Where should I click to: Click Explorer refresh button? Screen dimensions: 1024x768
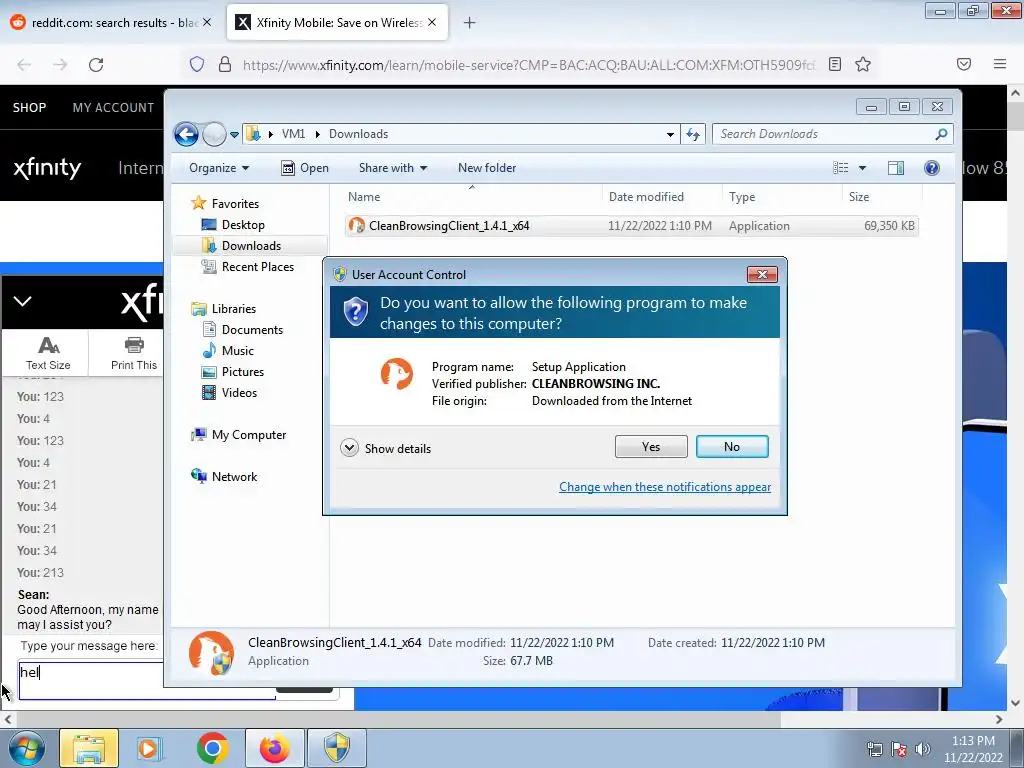coord(692,135)
